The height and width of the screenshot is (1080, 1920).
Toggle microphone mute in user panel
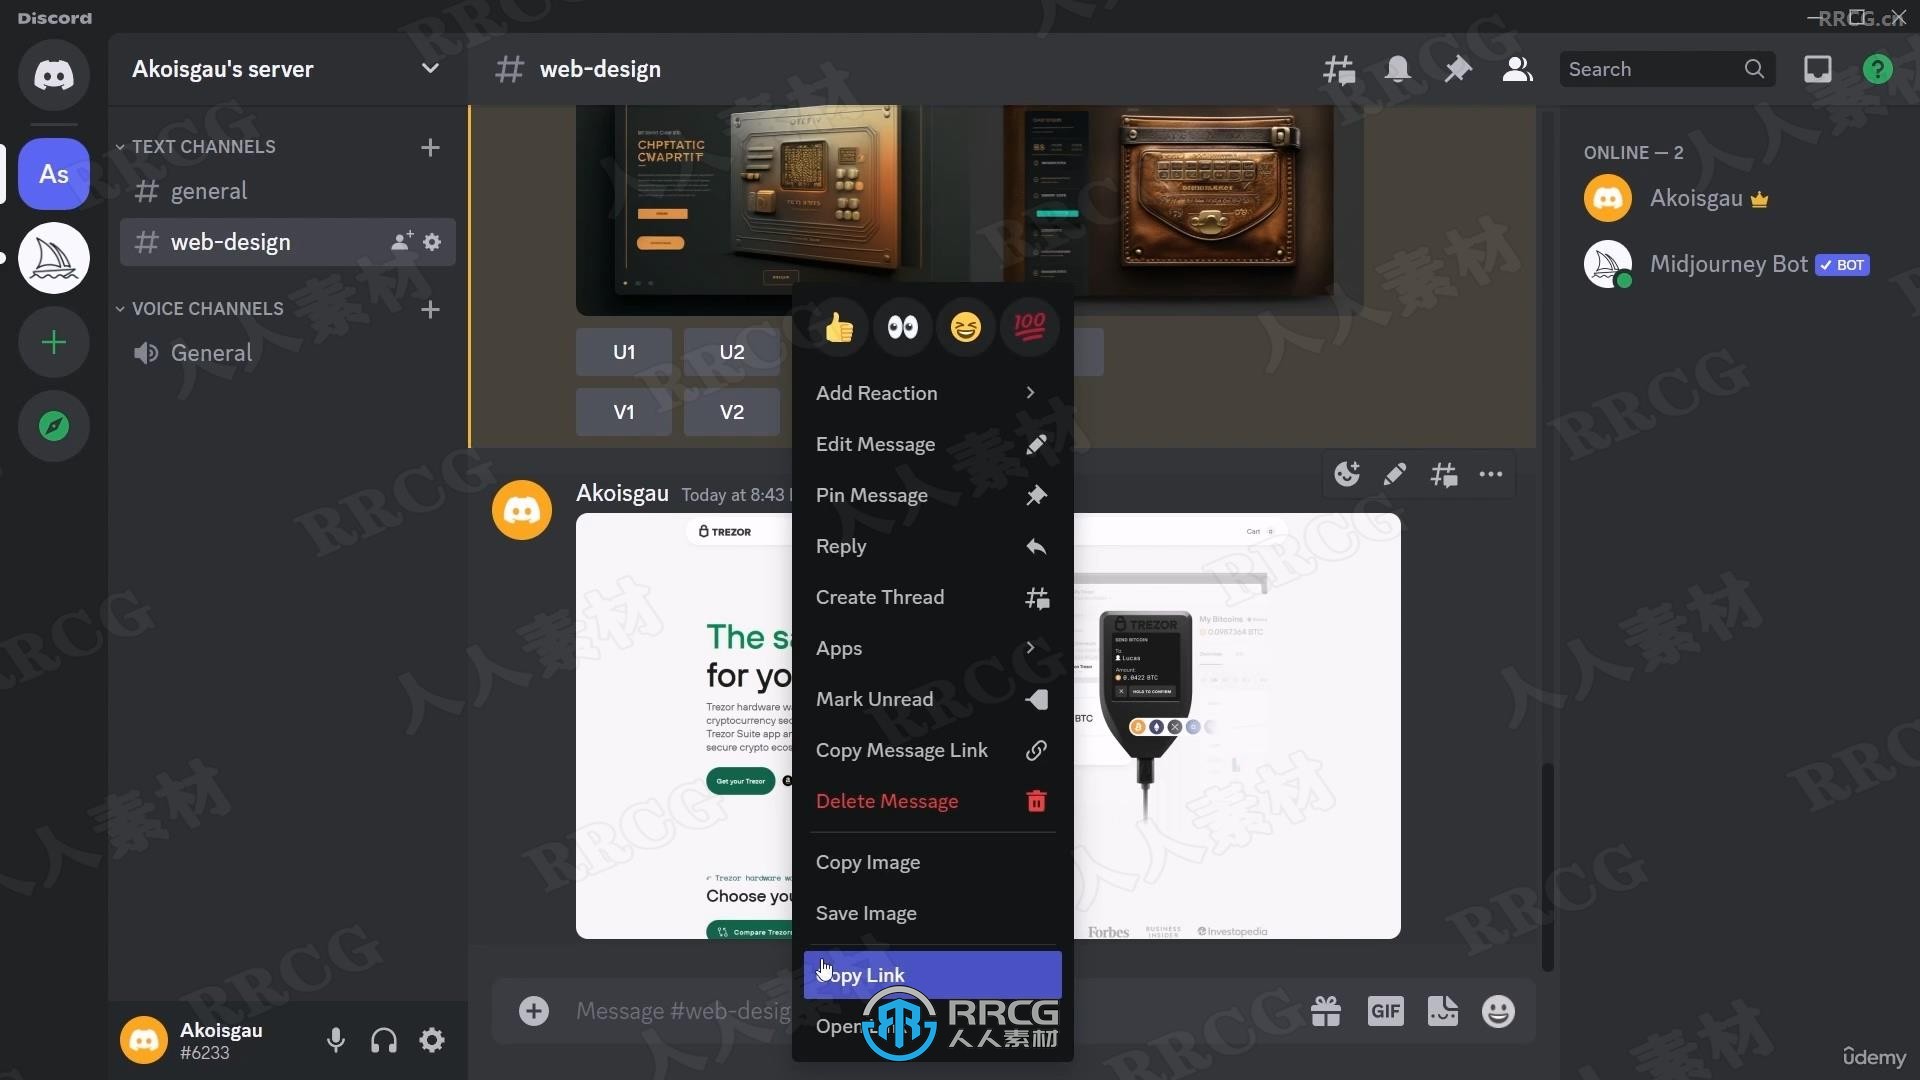336,1040
